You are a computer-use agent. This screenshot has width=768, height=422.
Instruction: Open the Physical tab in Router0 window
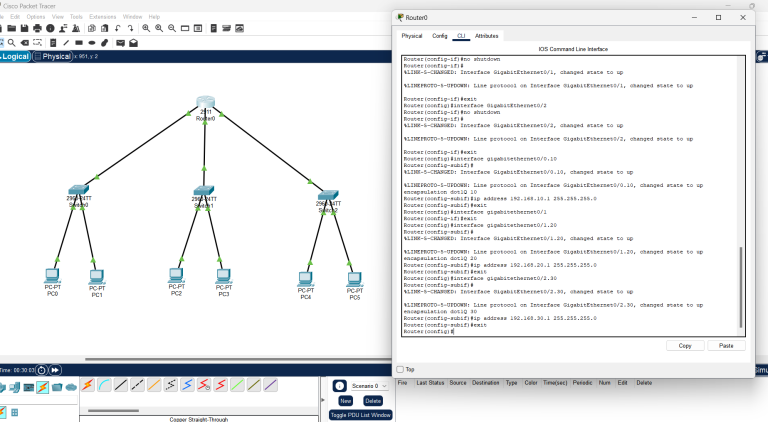point(411,36)
